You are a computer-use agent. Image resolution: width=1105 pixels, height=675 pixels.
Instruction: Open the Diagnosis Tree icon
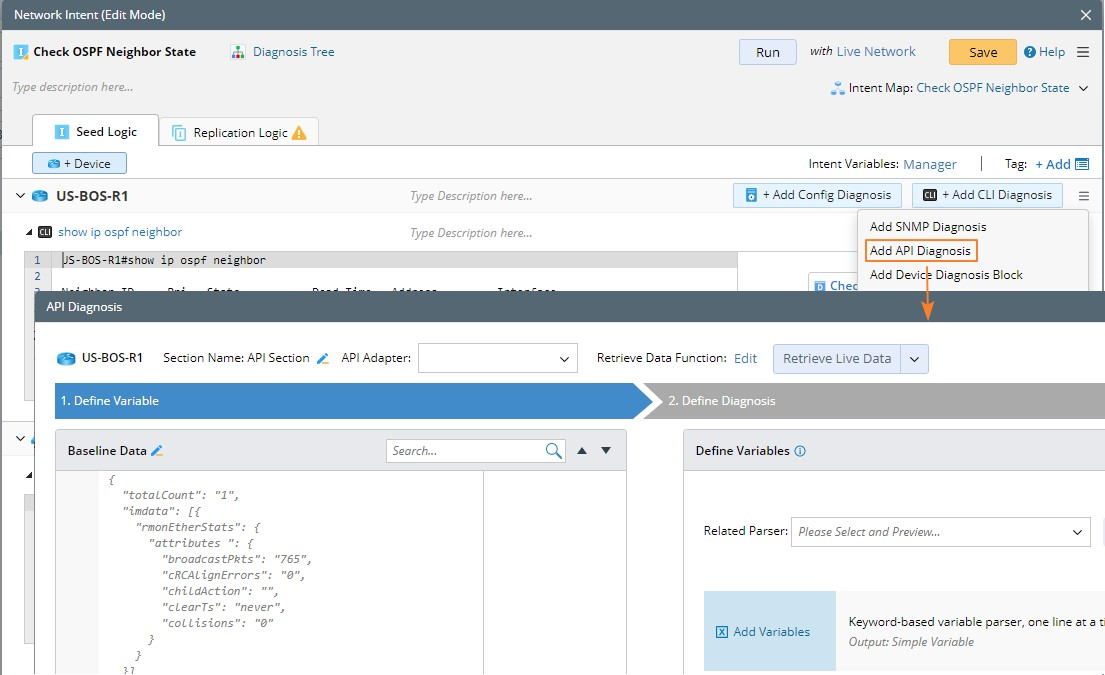pyautogui.click(x=238, y=52)
